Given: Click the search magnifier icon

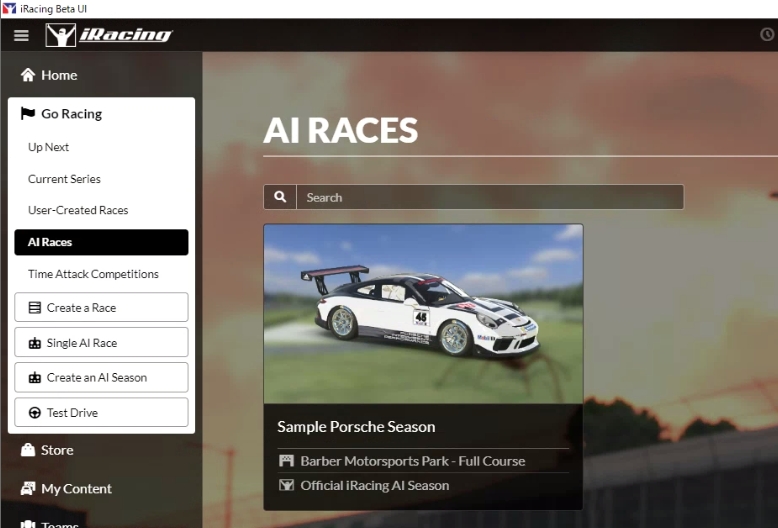Looking at the screenshot, I should pyautogui.click(x=280, y=197).
